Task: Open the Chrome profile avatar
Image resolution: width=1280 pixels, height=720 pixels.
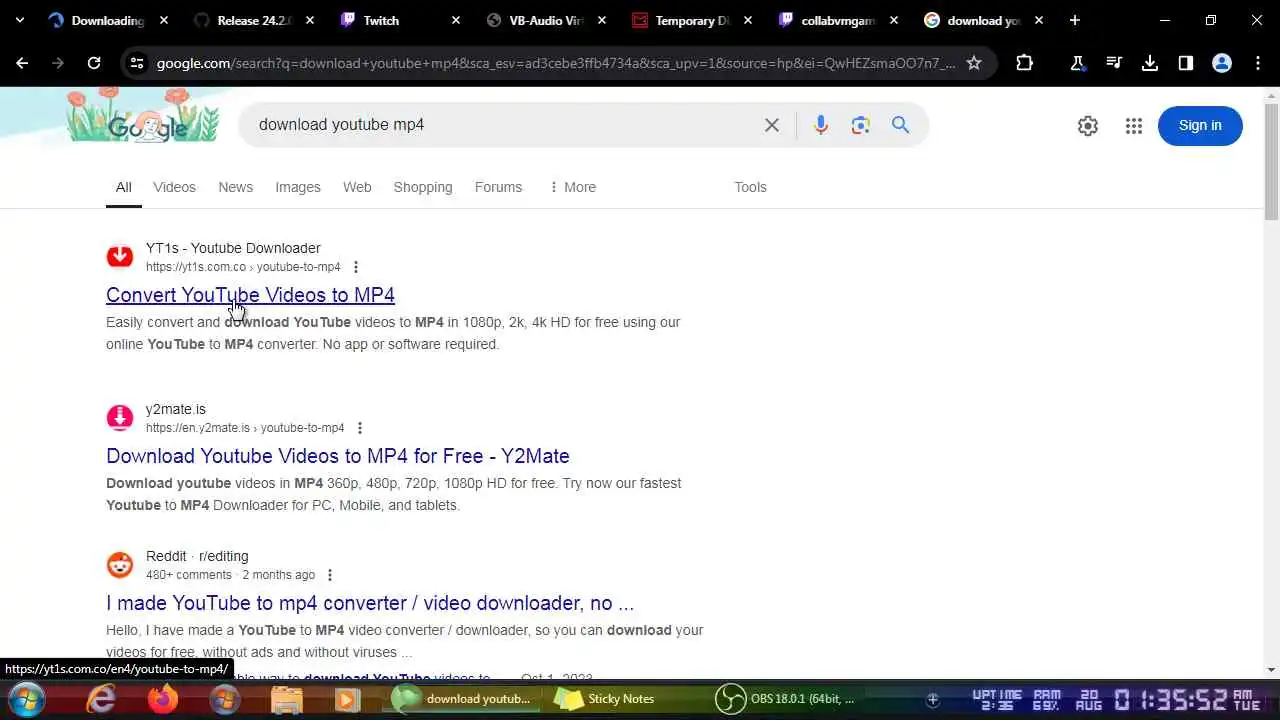Action: click(1222, 63)
